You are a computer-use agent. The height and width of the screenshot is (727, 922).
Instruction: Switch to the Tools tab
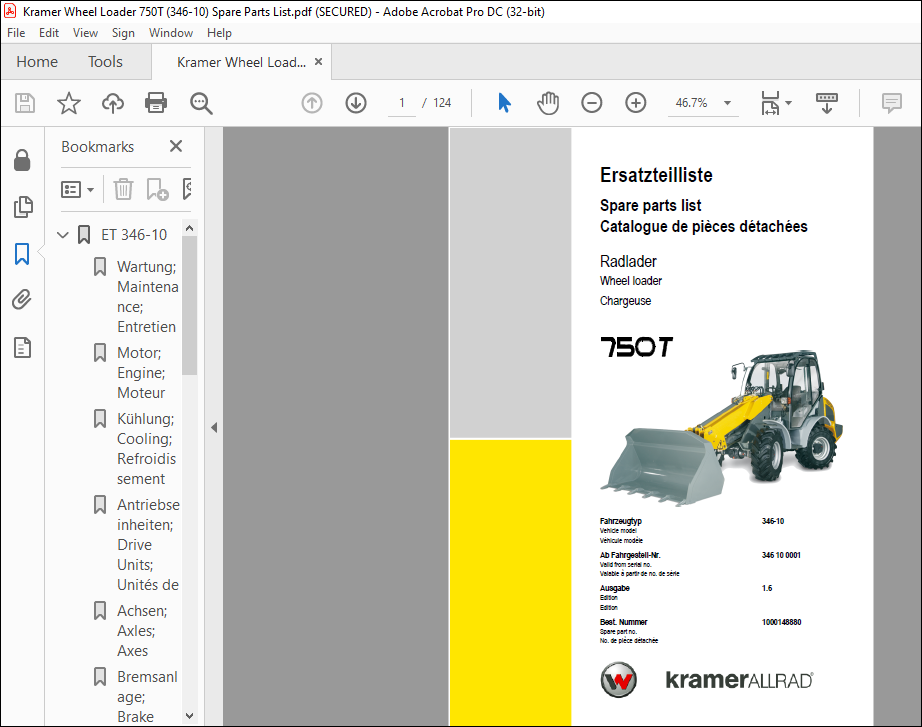[105, 62]
